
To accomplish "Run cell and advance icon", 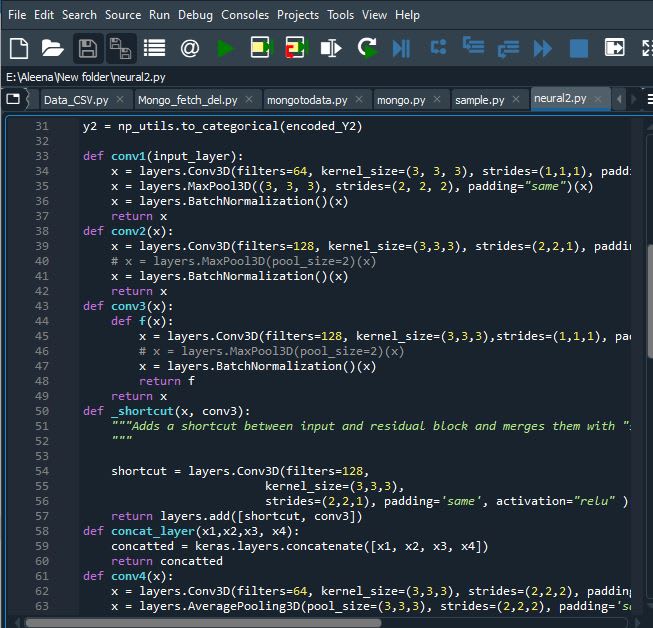I will pos(295,47).
